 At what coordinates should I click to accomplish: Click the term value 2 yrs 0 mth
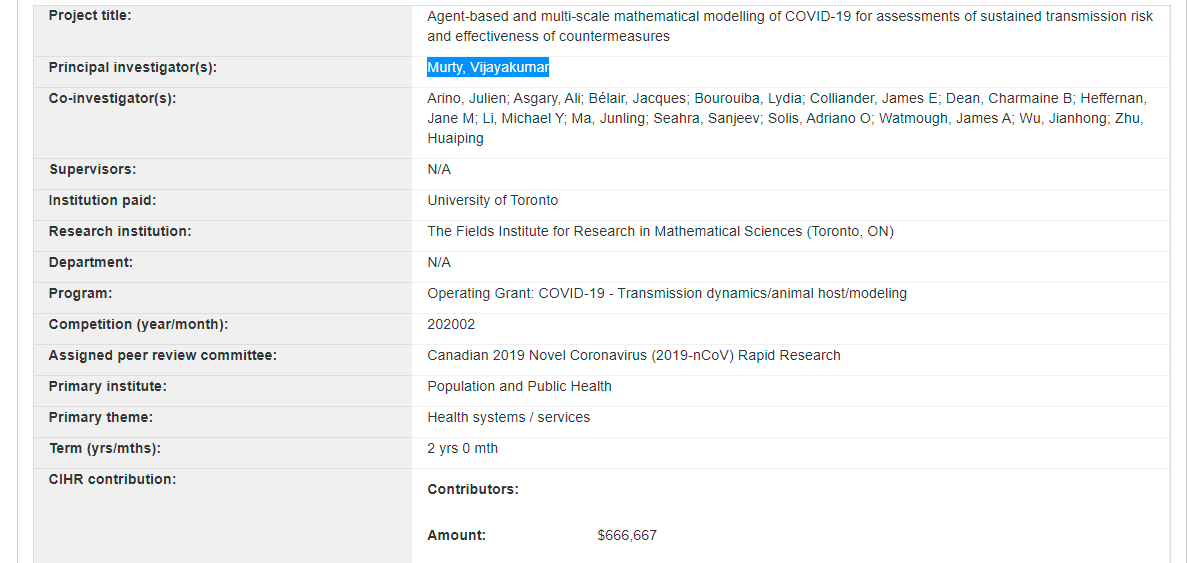pos(462,448)
